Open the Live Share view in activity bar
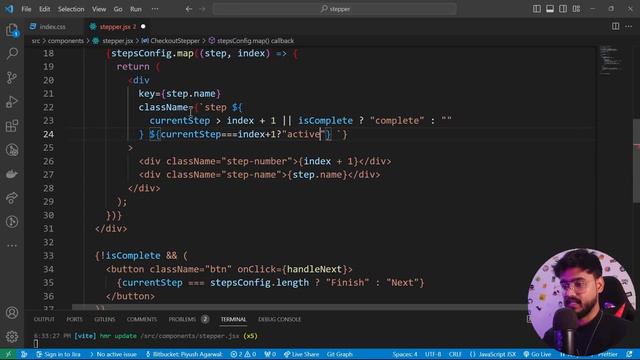640x360 pixels. coord(12,198)
